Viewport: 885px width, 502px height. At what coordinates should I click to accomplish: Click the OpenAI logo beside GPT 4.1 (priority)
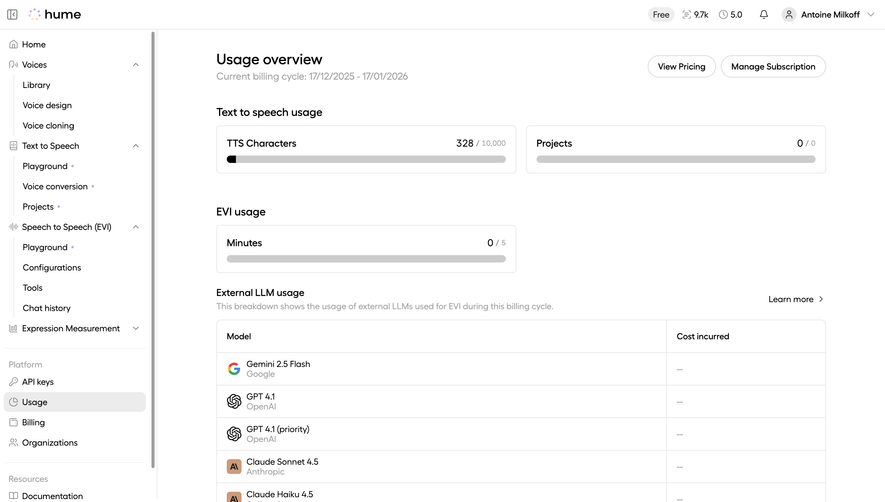click(234, 434)
